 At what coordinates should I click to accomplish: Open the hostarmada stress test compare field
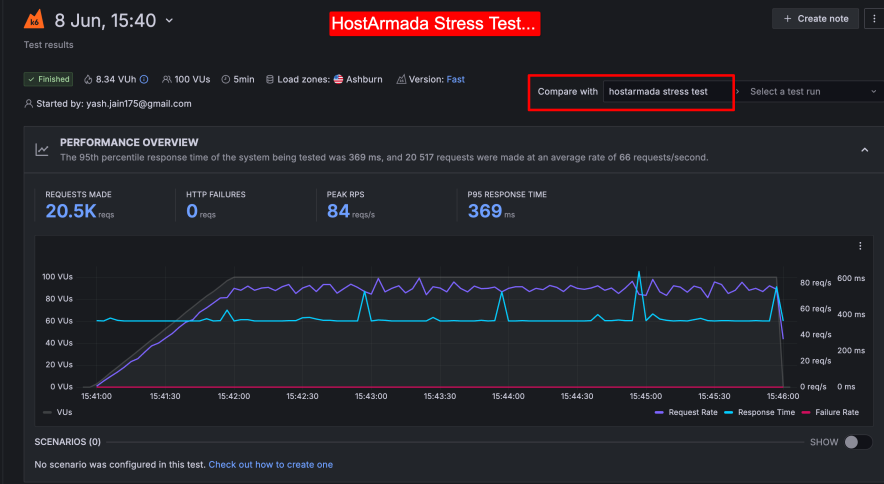click(667, 91)
